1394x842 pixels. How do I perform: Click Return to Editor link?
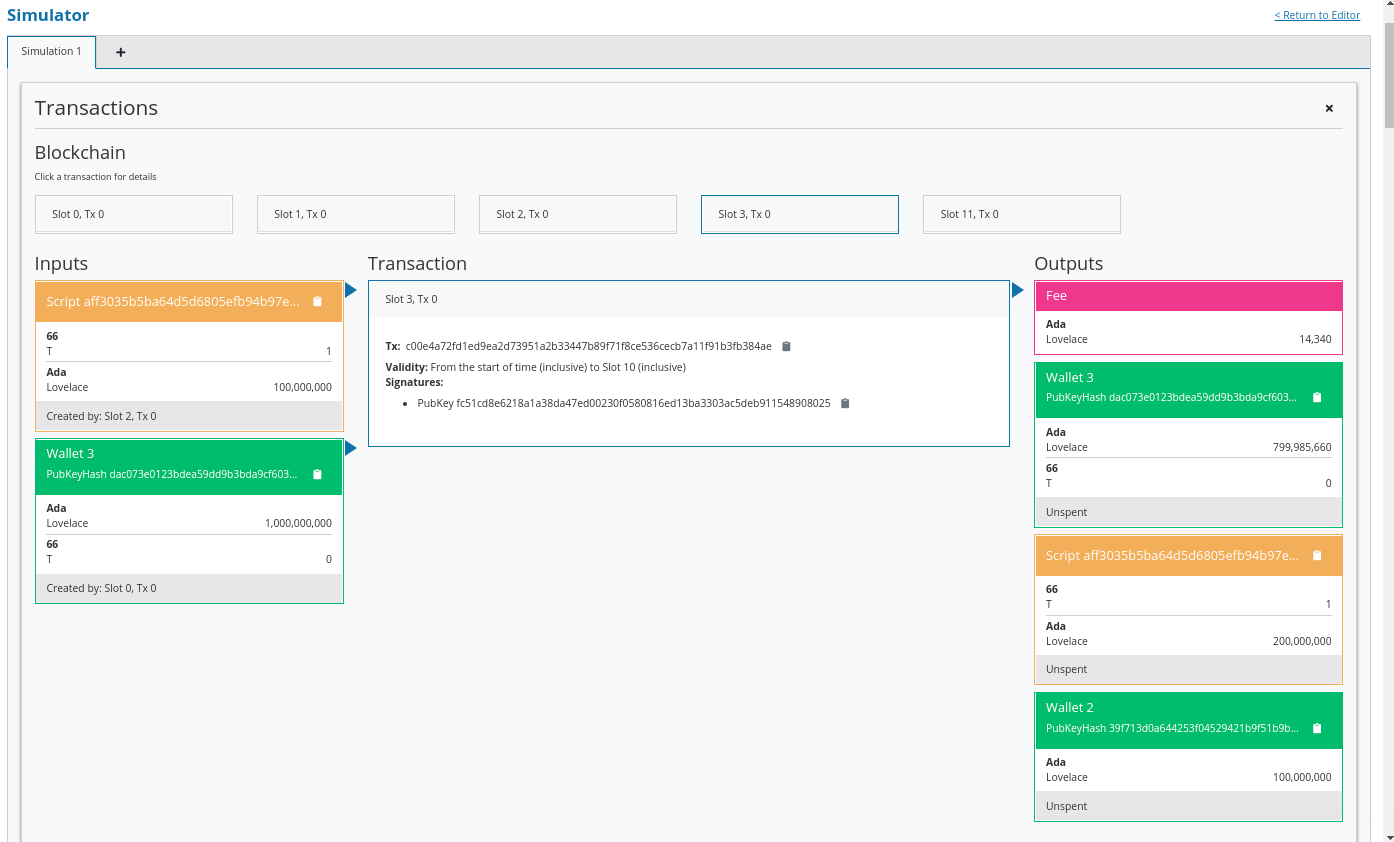[x=1317, y=15]
